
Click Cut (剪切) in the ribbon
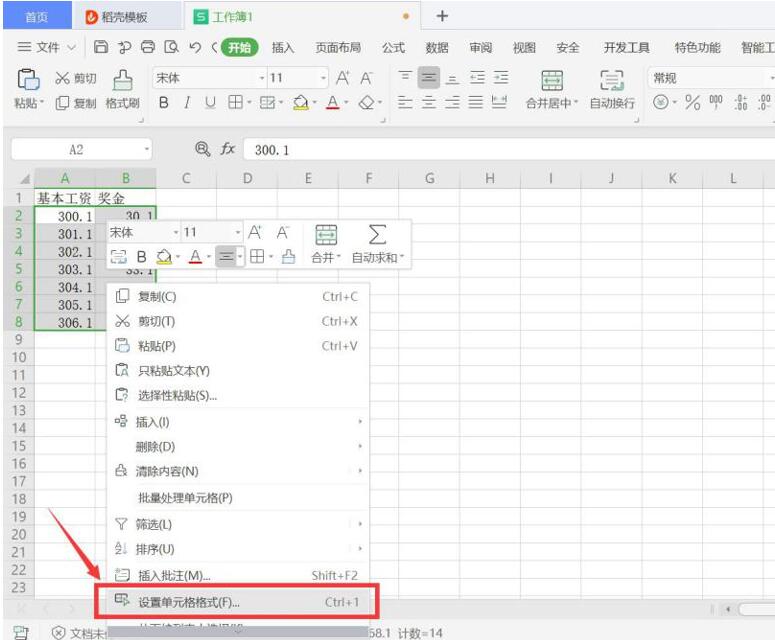pos(76,78)
